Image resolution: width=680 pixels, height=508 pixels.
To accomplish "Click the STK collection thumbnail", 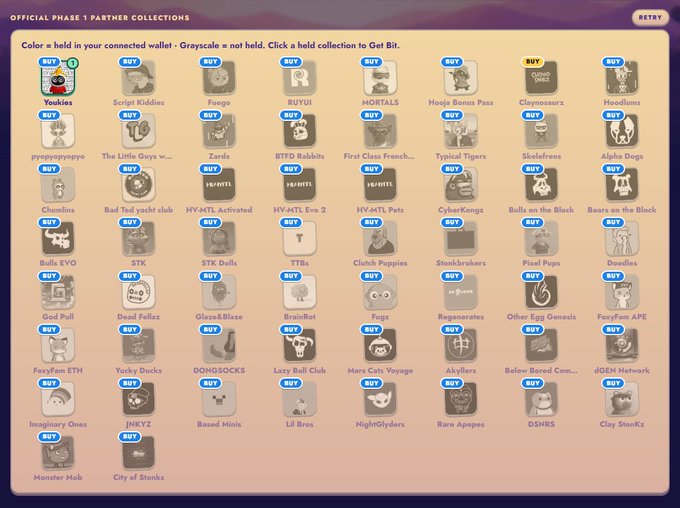I will coord(139,239).
